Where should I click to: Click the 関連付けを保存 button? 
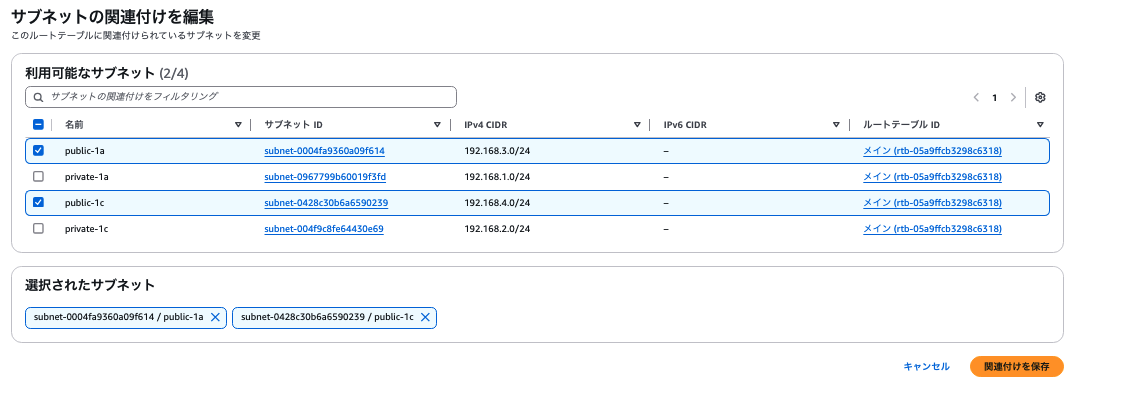[x=1017, y=366]
